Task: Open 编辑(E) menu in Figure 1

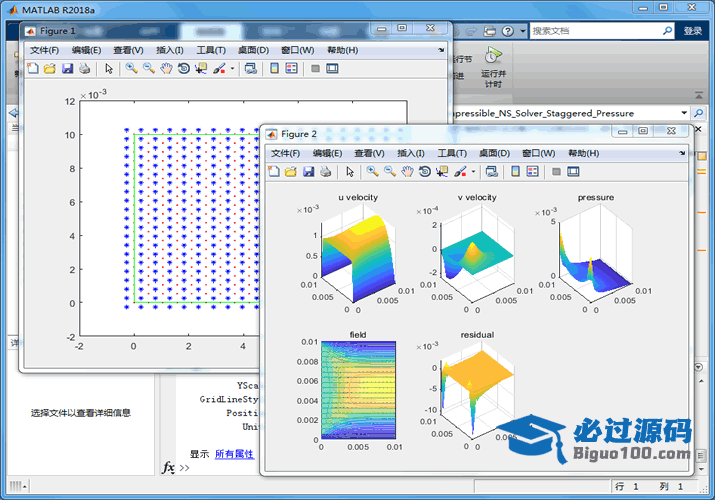Action: point(86,50)
